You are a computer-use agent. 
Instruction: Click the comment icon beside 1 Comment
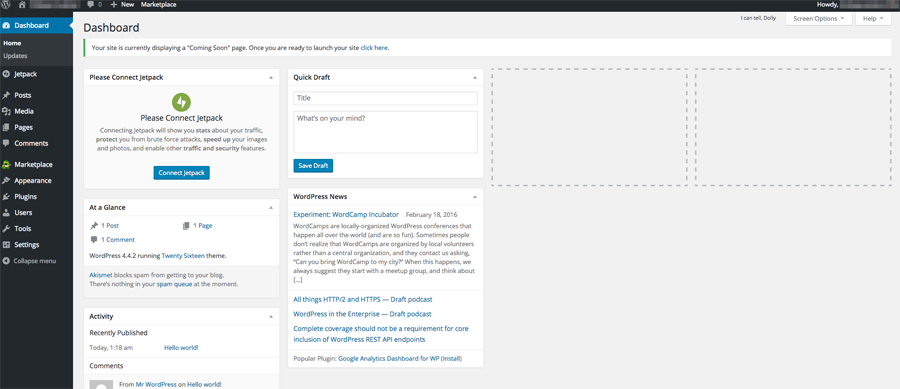(94, 240)
